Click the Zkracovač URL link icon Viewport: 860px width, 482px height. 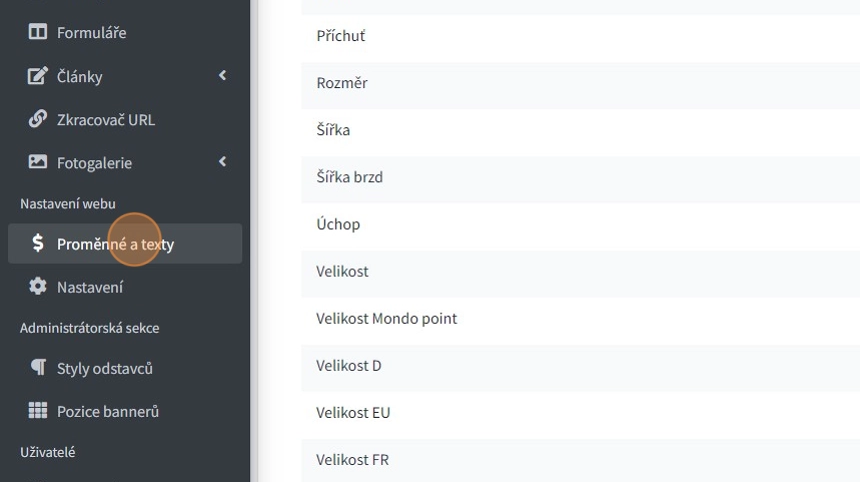pyautogui.click(x=38, y=120)
